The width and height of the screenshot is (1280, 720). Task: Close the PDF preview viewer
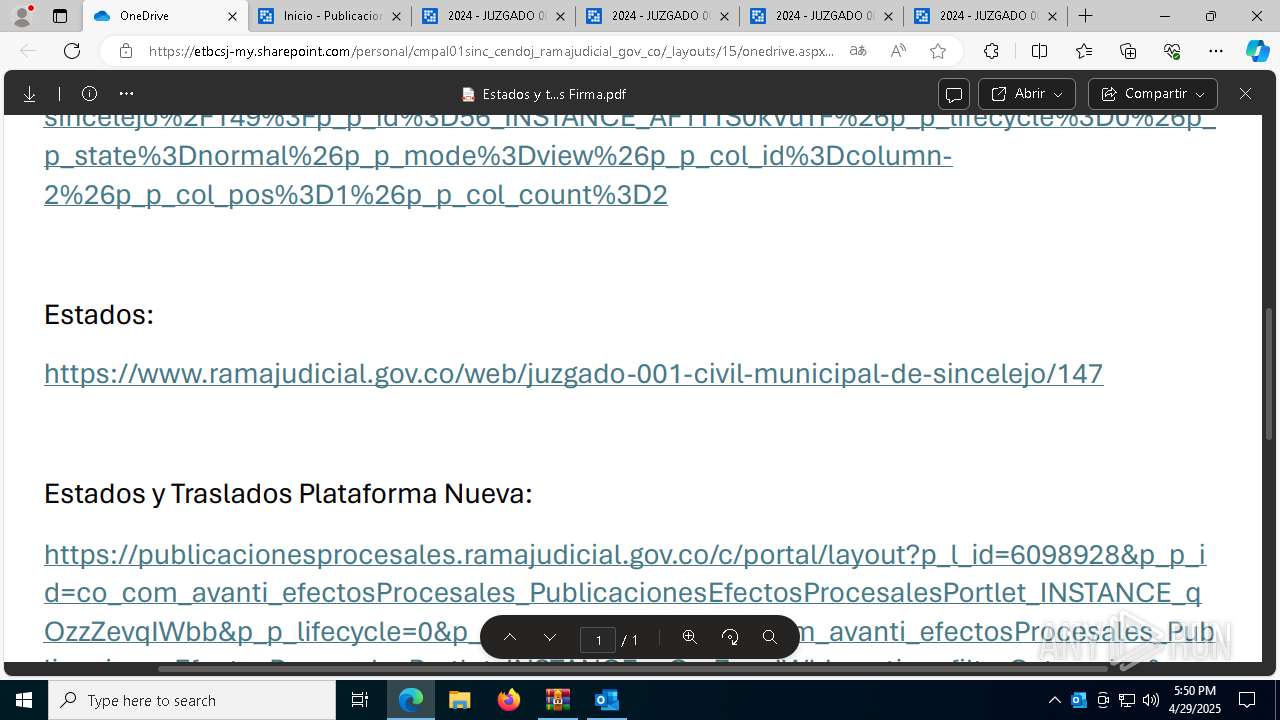(x=1245, y=94)
